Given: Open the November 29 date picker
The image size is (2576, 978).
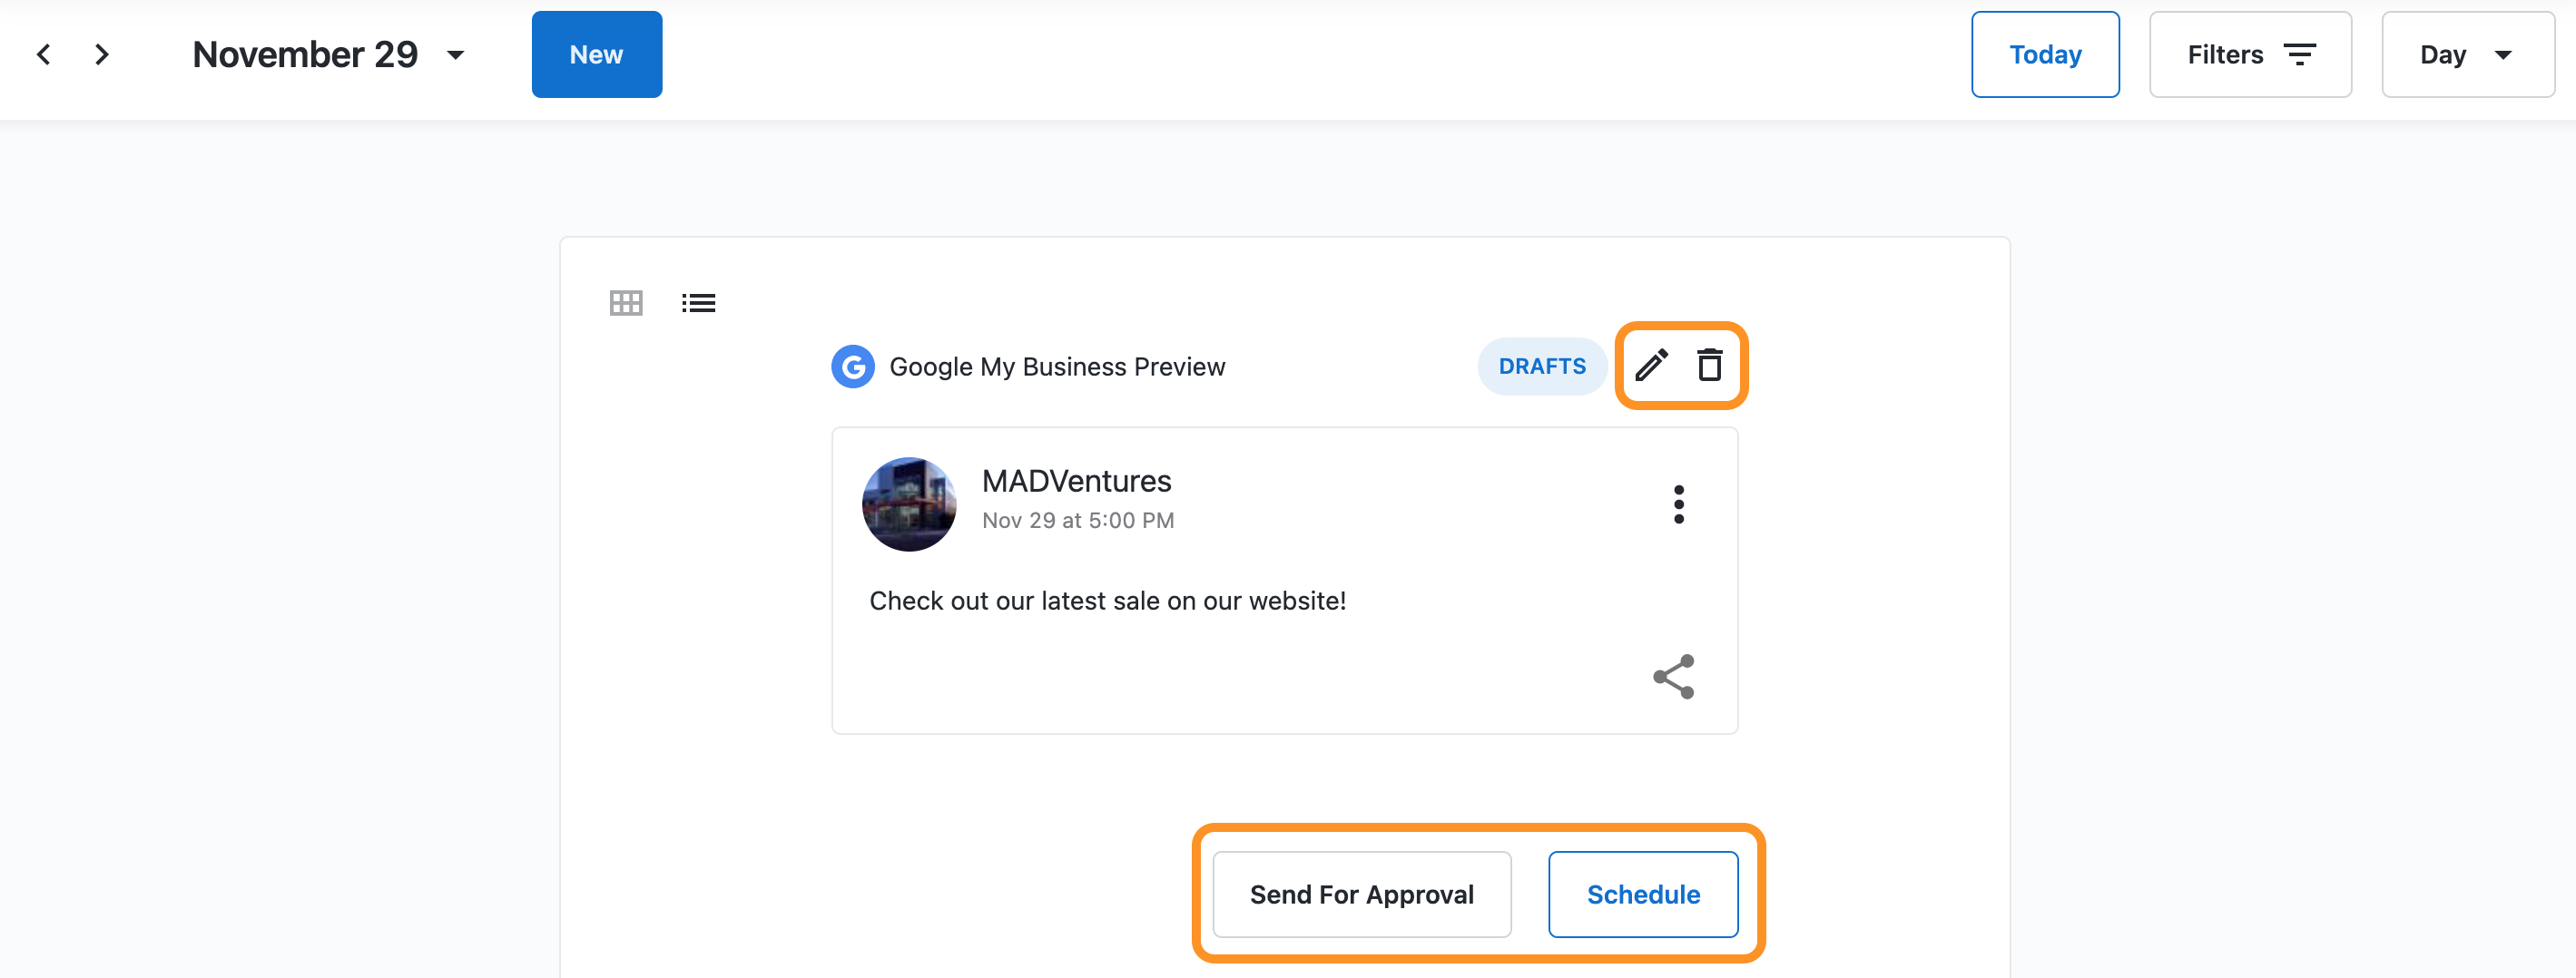Looking at the screenshot, I should pyautogui.click(x=329, y=55).
